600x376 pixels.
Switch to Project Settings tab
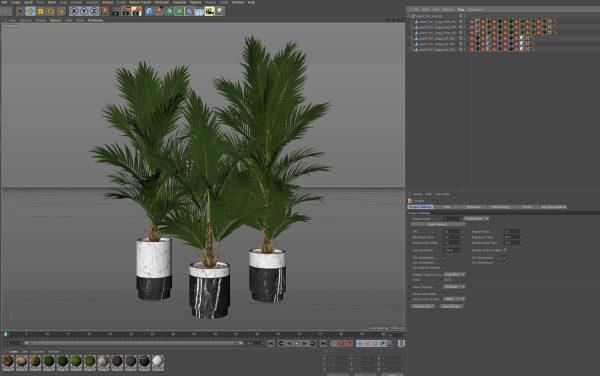pyautogui.click(x=420, y=207)
